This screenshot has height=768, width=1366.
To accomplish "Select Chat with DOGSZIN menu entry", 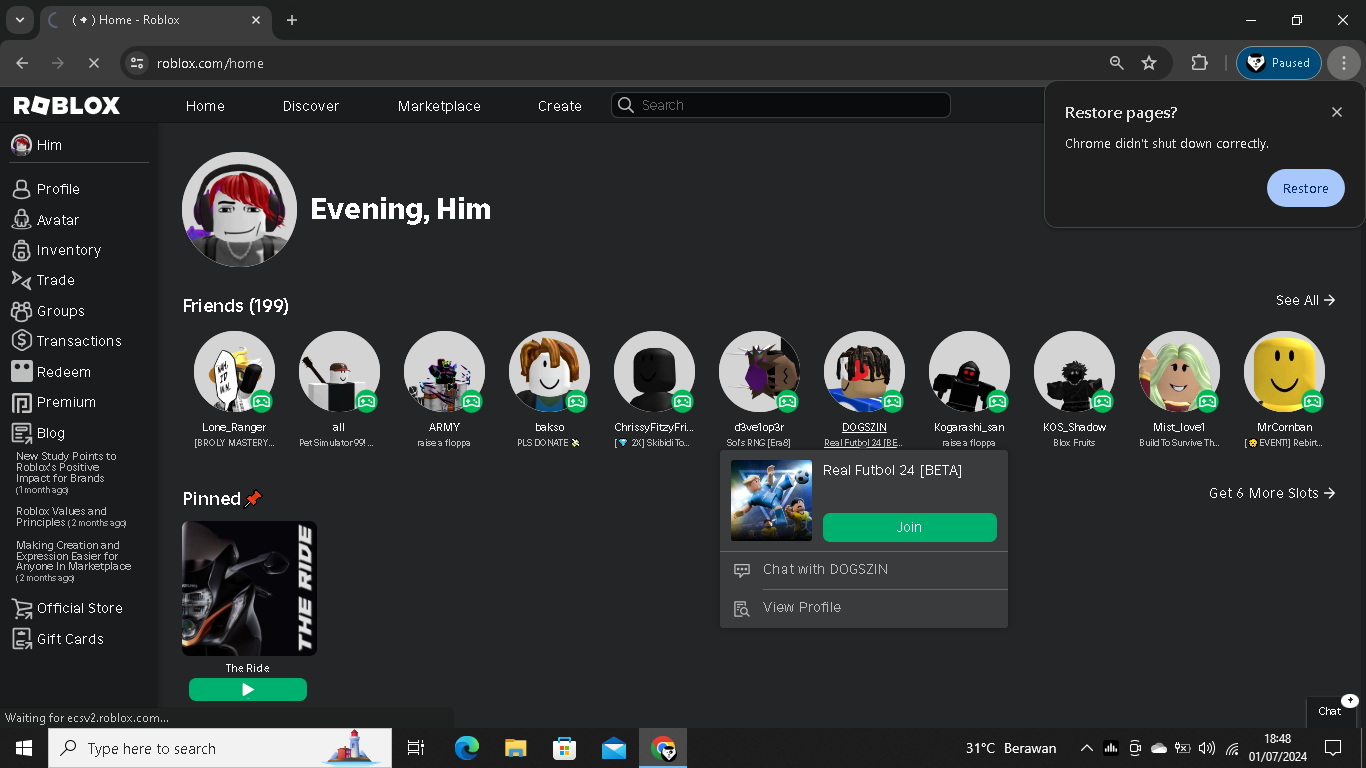I will tap(864, 570).
